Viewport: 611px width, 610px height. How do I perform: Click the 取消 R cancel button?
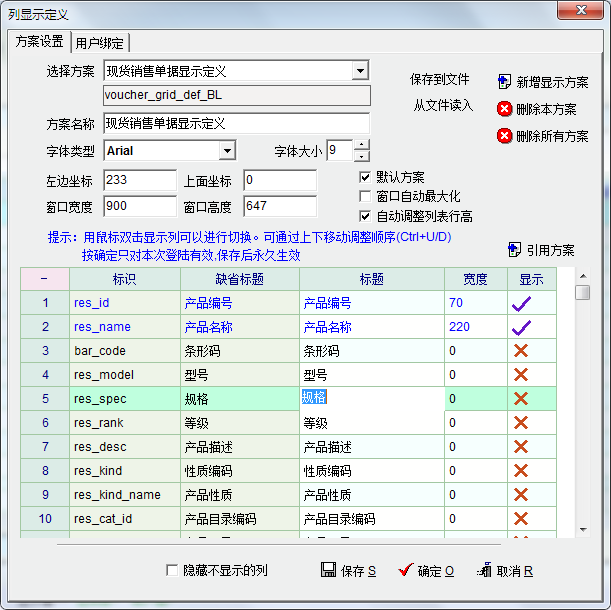[486, 570]
